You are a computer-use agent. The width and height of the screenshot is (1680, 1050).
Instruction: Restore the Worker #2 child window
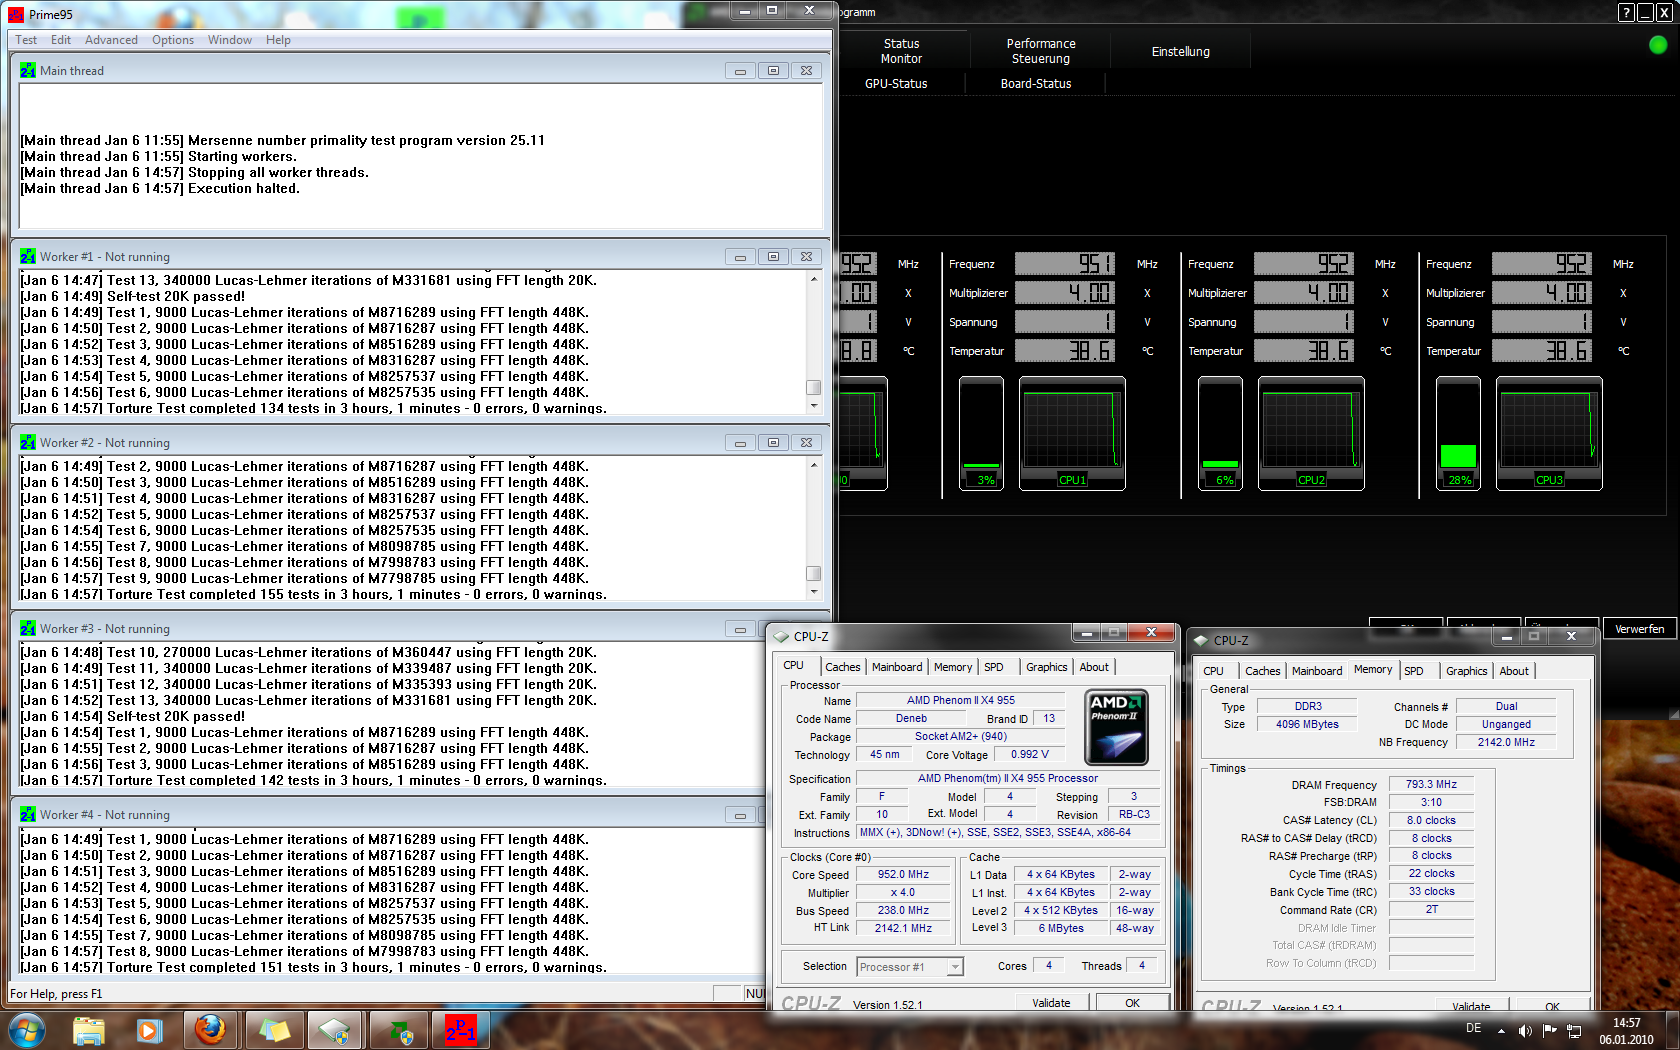[x=773, y=443]
